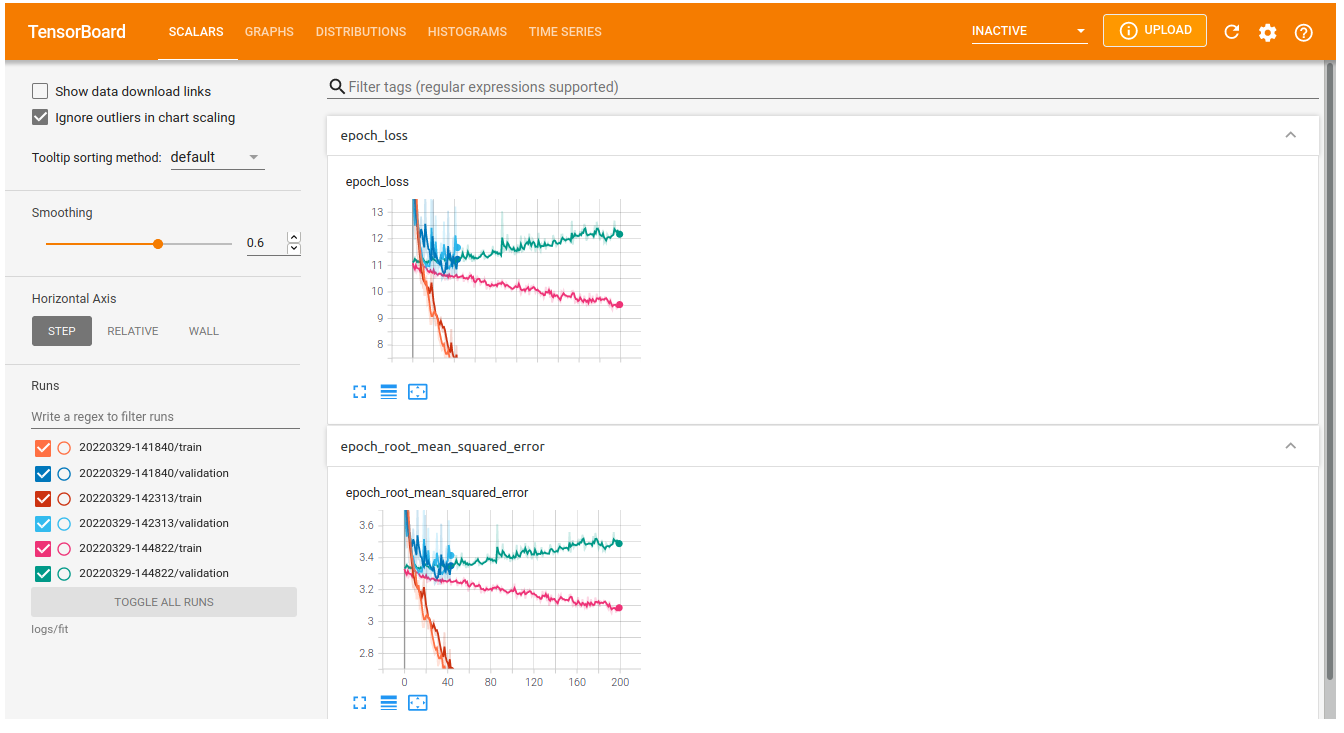The image size is (1344, 733).
Task: Open TensorBoard help
Action: click(x=1303, y=31)
